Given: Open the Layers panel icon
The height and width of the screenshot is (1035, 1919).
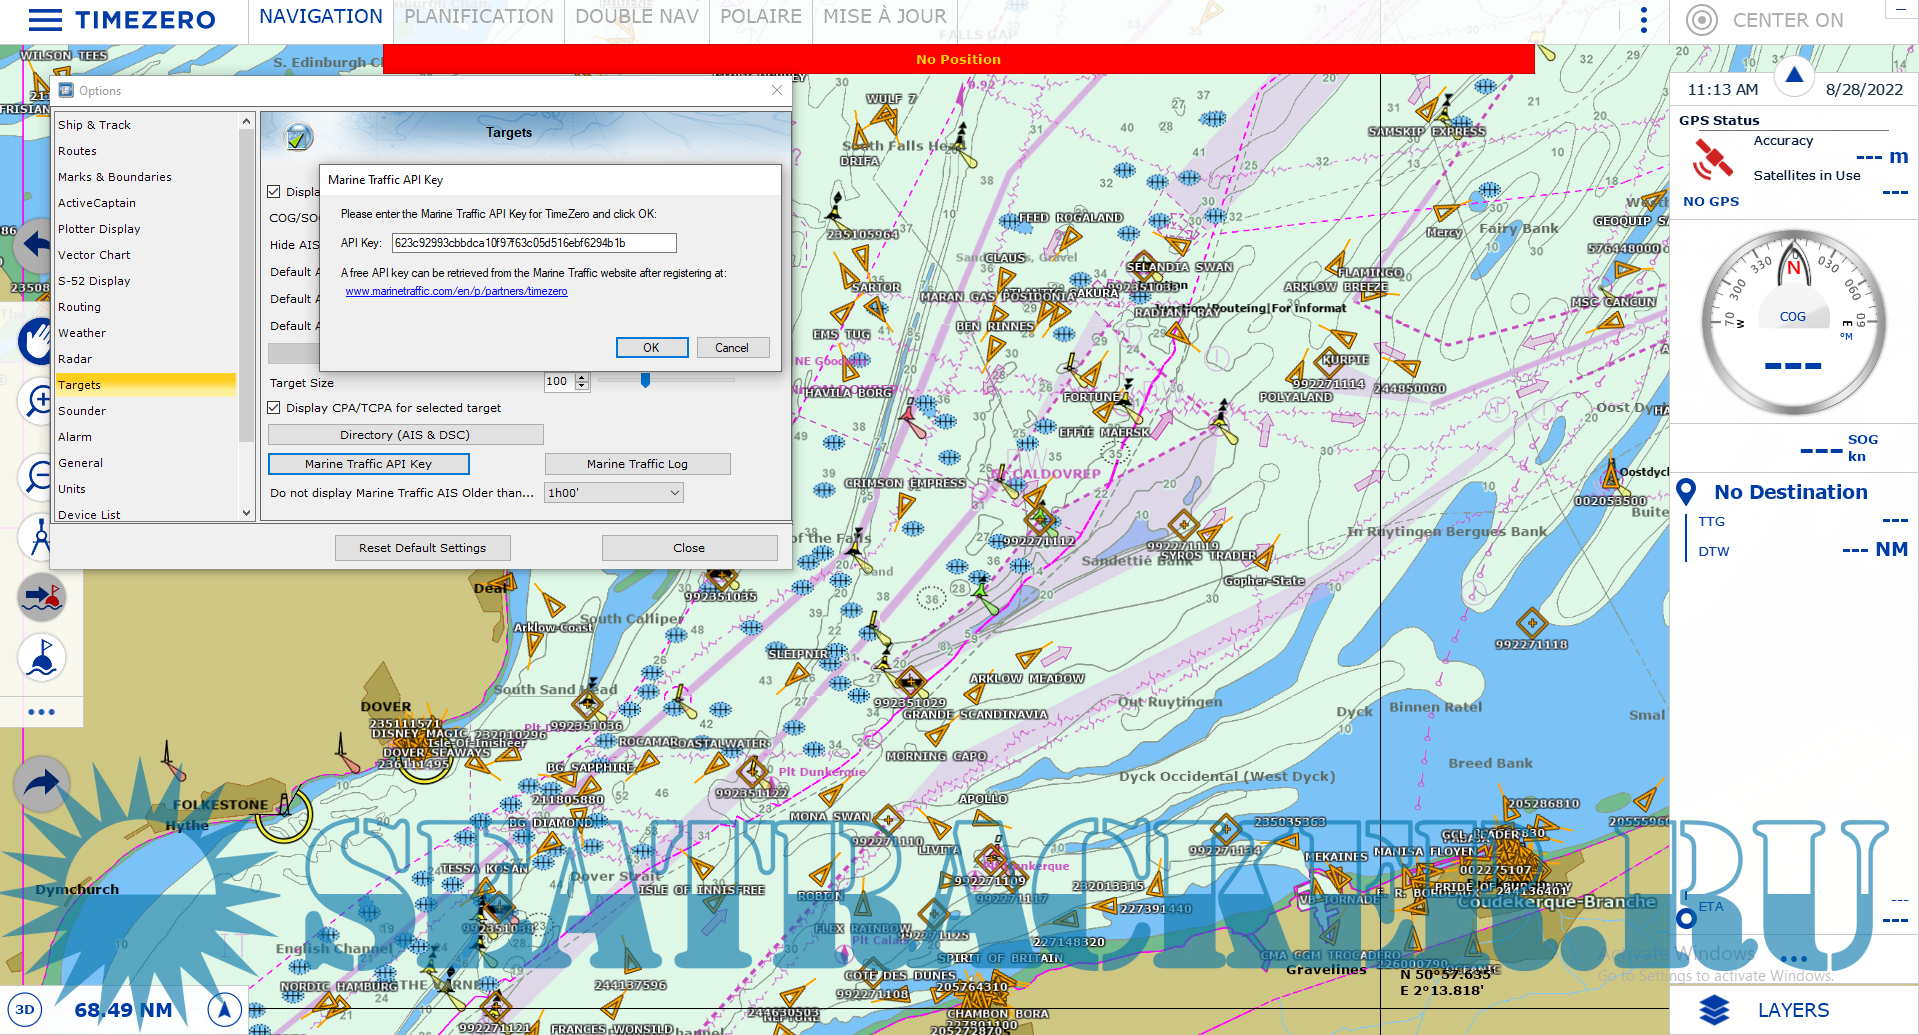Looking at the screenshot, I should pyautogui.click(x=1714, y=1010).
